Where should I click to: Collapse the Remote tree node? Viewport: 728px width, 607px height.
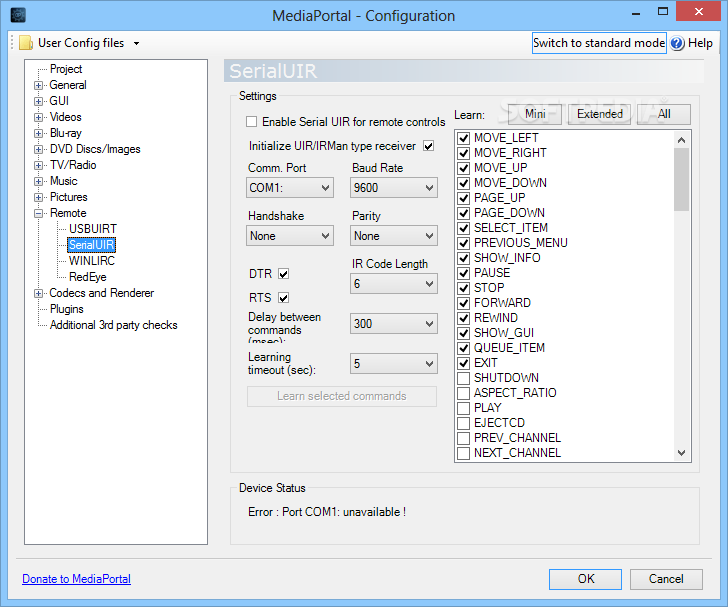pos(39,214)
